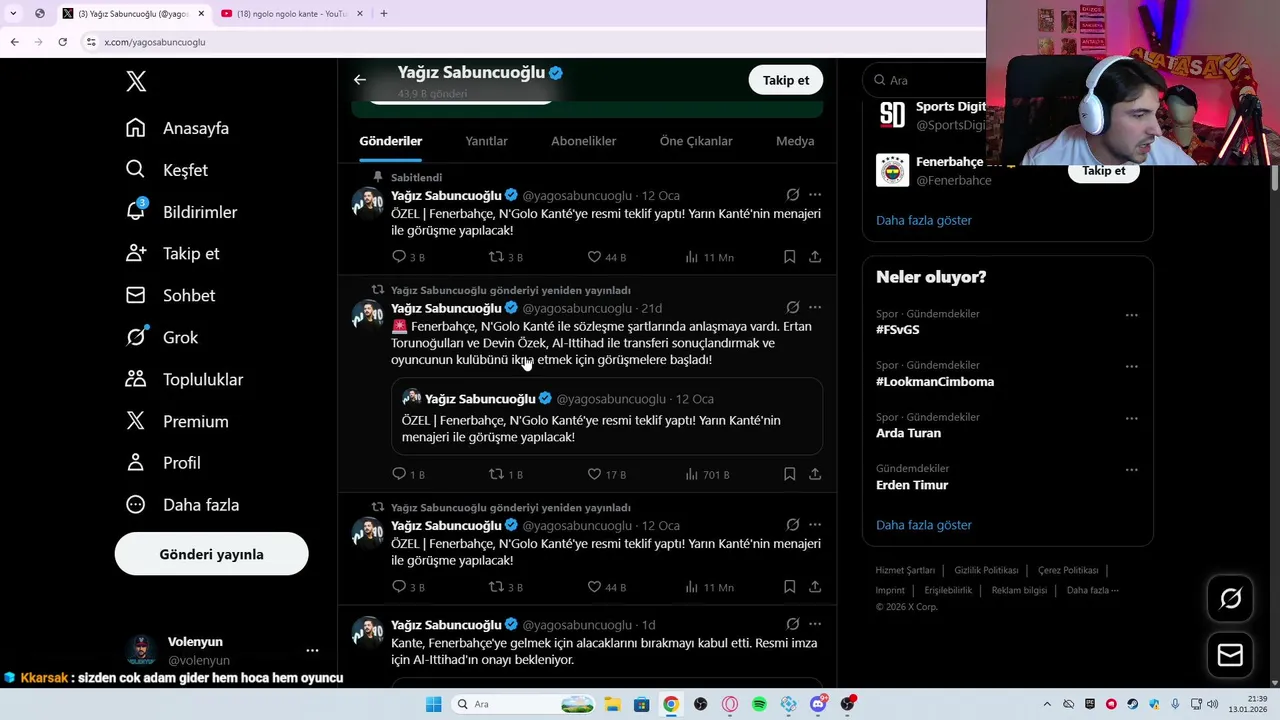Open Windows Start menu
The width and height of the screenshot is (1280, 720).
[x=433, y=704]
